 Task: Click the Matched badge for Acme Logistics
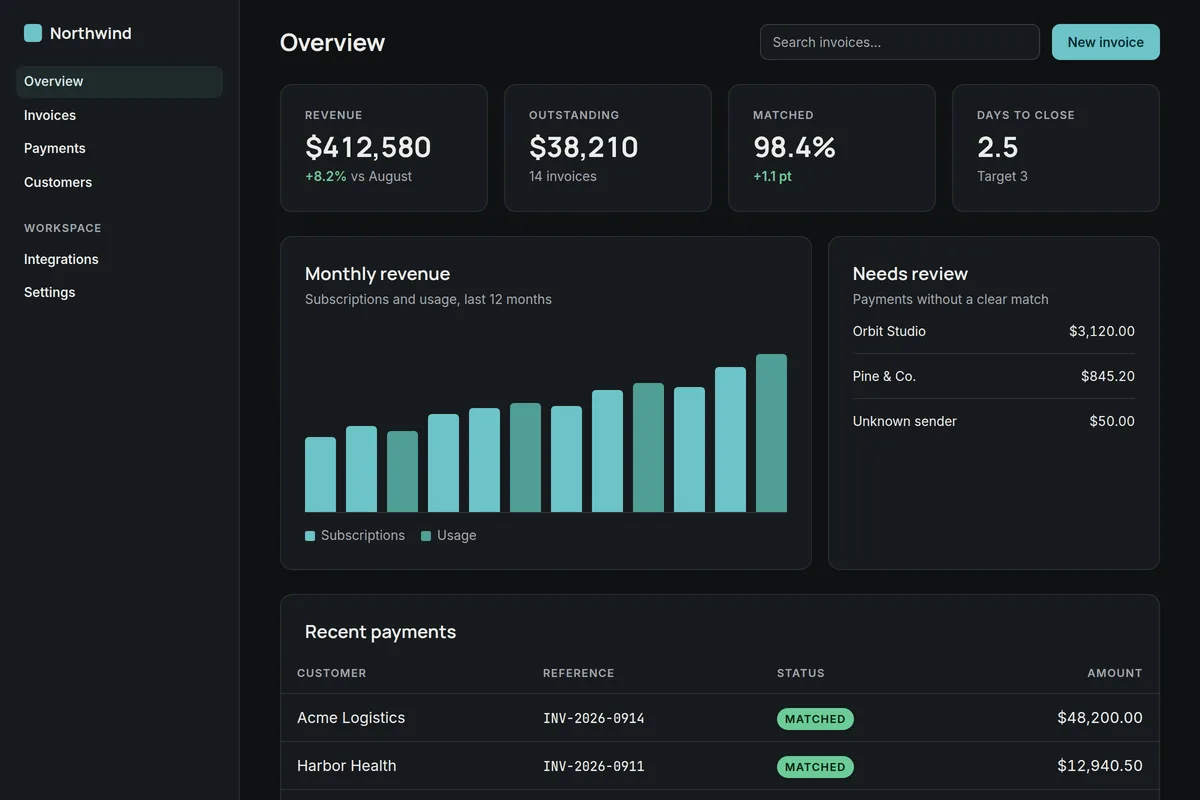tap(815, 719)
